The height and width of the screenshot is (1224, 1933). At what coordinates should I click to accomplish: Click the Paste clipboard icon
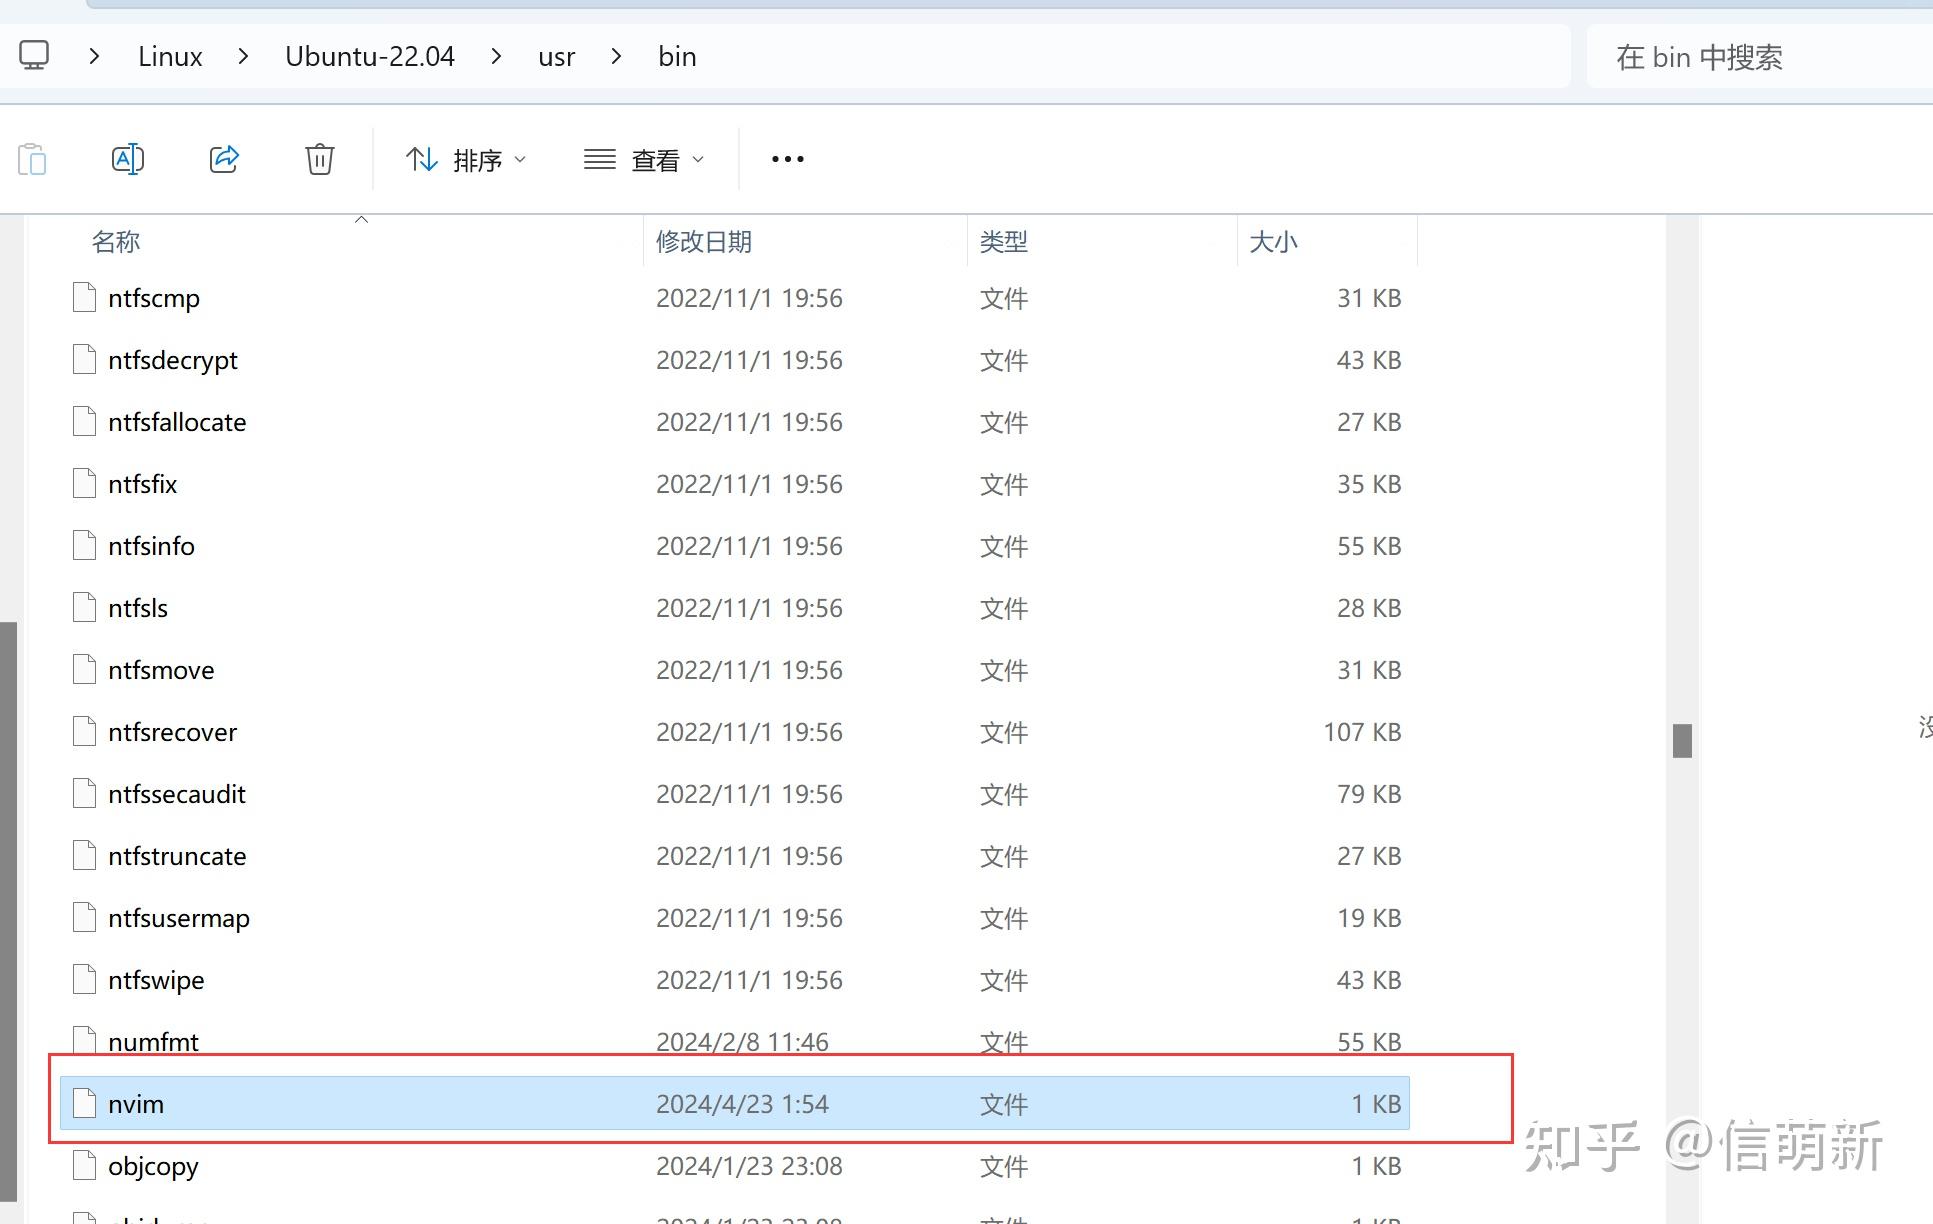click(x=32, y=159)
